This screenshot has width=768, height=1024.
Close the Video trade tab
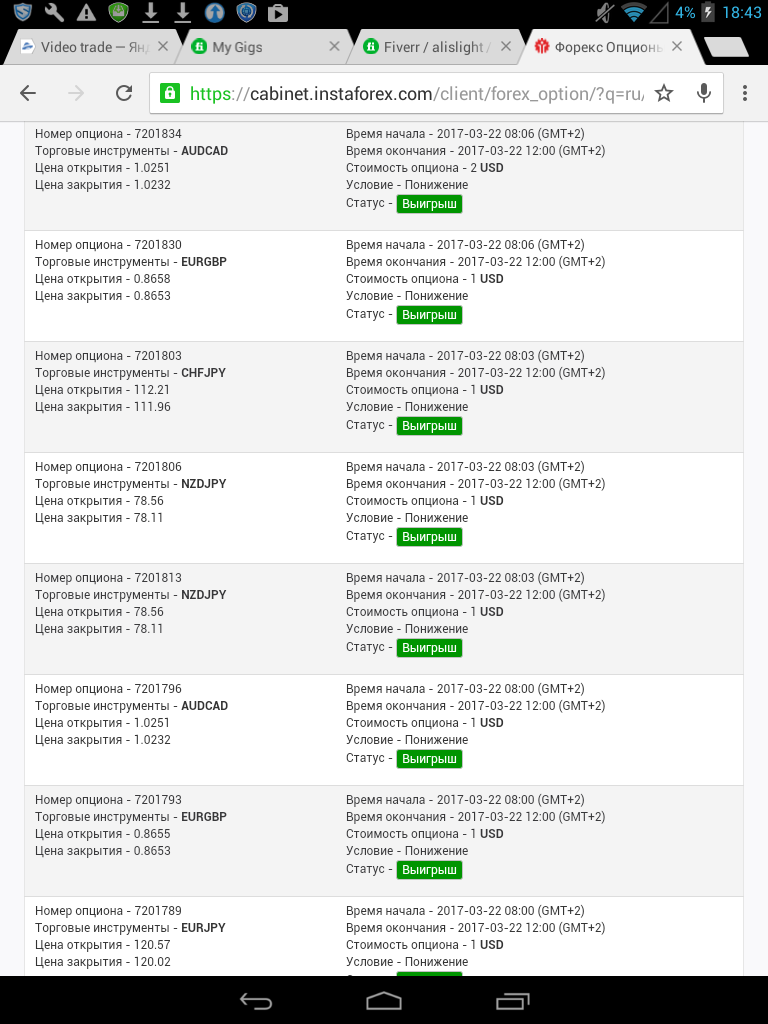[163, 47]
